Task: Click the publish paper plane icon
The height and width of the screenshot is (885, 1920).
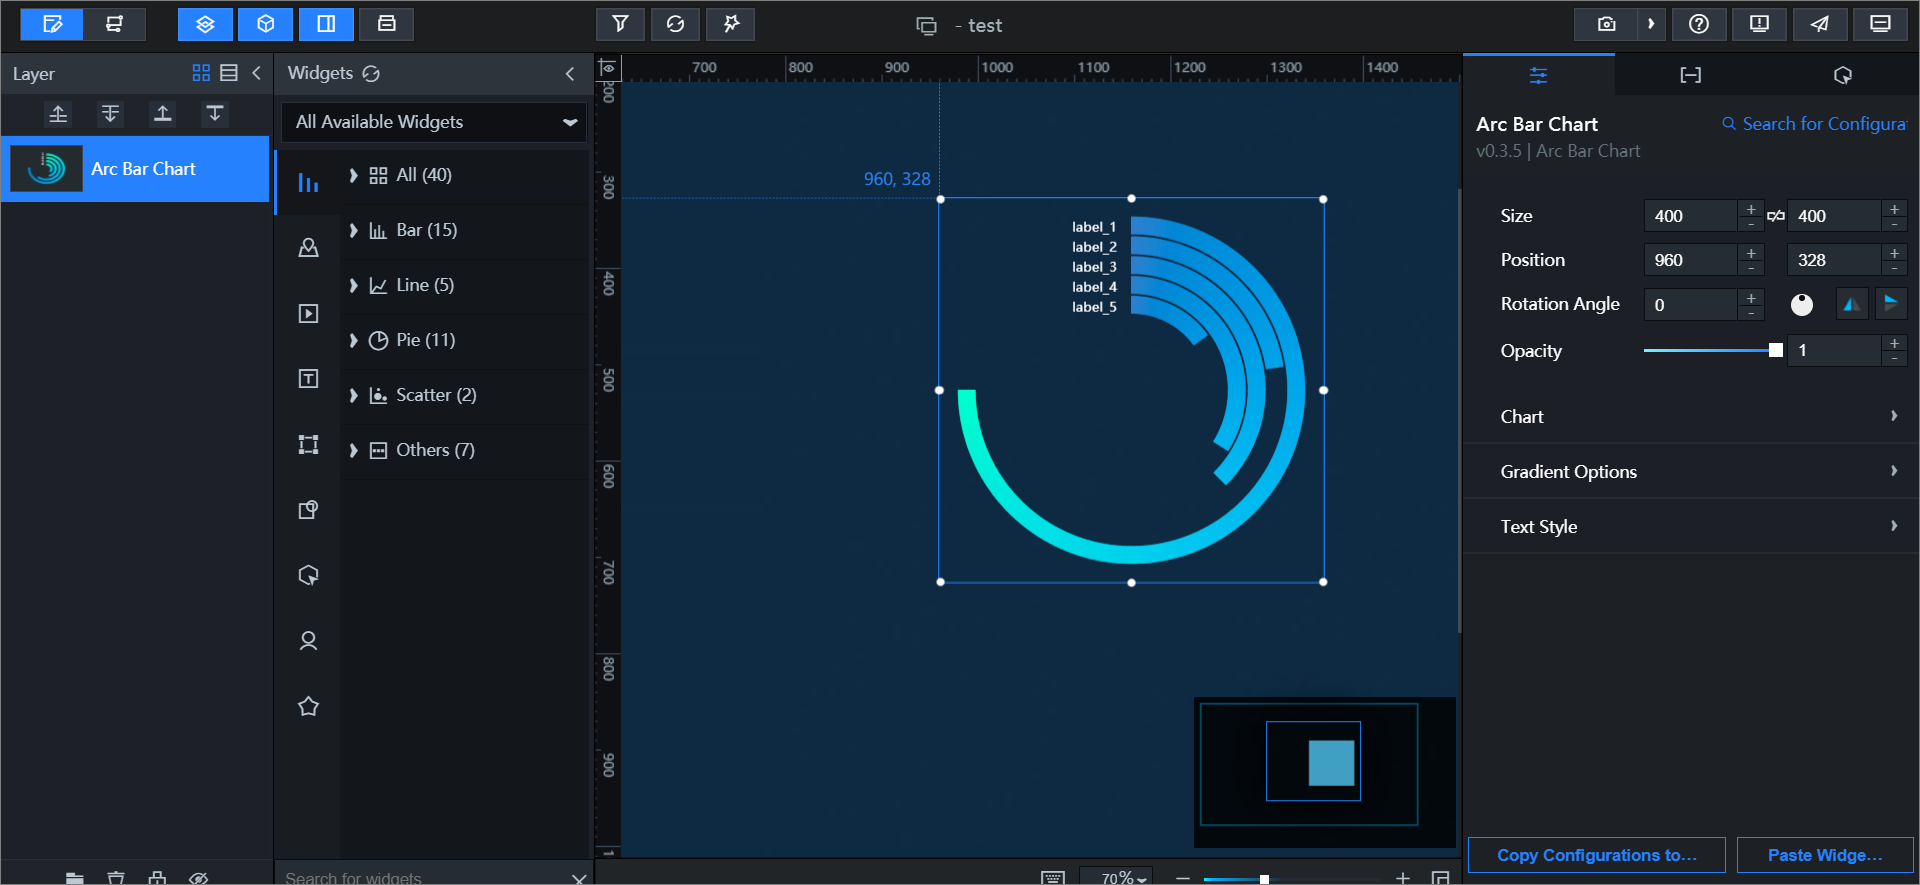Action: tap(1820, 24)
